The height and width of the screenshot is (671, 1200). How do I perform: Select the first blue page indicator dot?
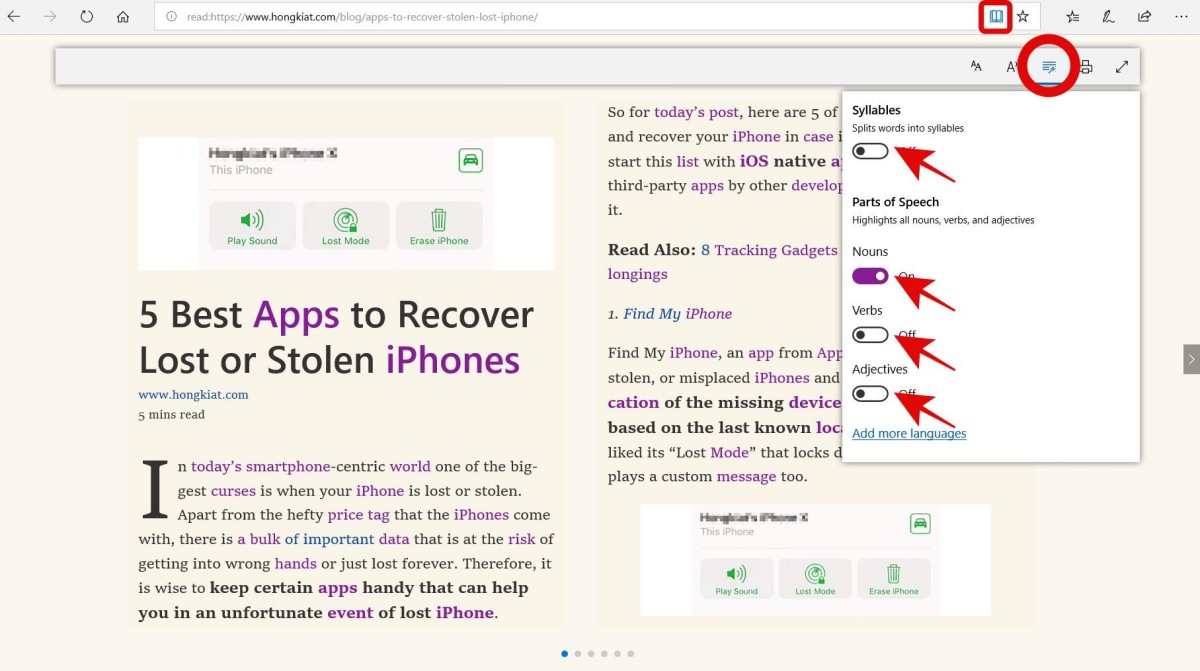[565, 654]
